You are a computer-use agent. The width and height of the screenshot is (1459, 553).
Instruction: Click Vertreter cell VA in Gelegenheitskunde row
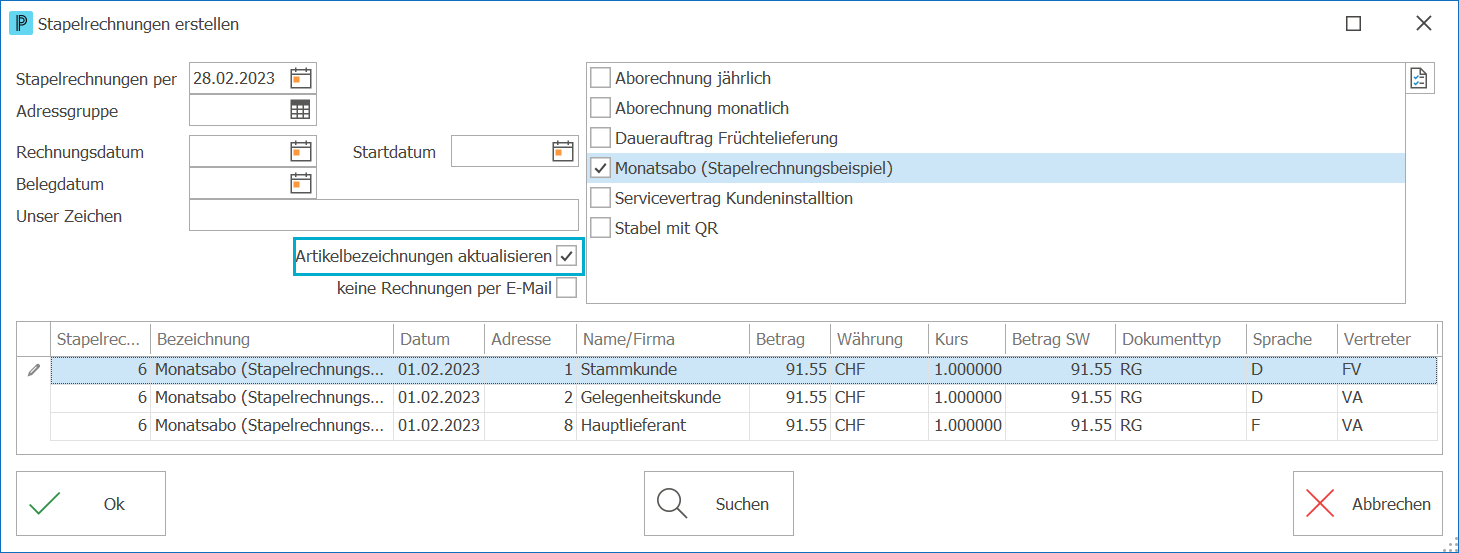coord(1387,397)
